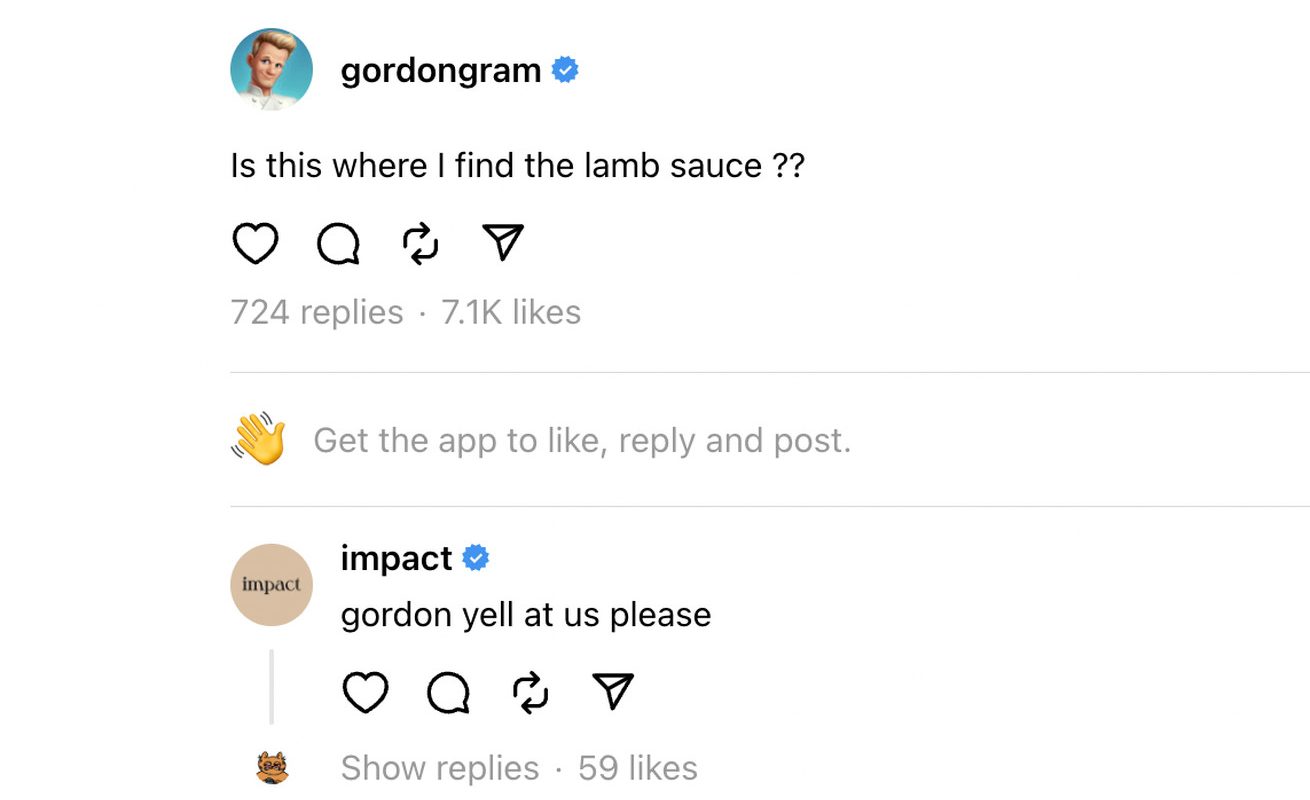This screenshot has width=1310, height=800.
Task: Open the impact username link
Action: pyautogui.click(x=397, y=558)
